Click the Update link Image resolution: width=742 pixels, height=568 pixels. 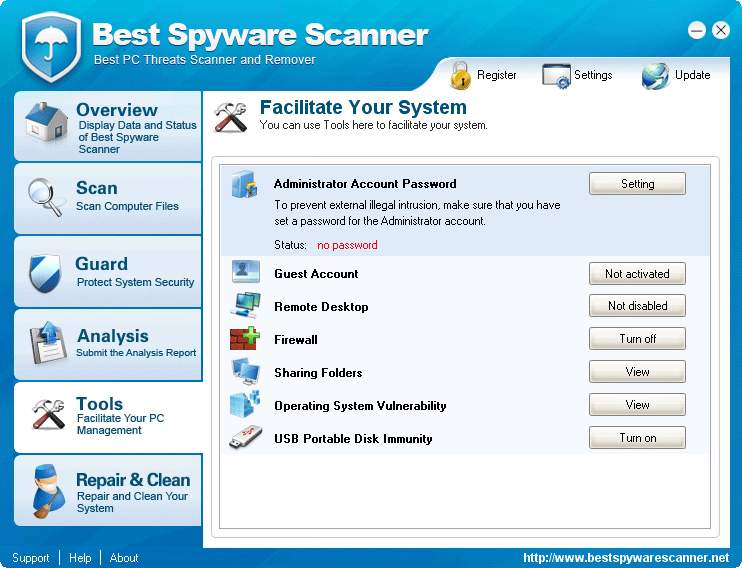692,75
